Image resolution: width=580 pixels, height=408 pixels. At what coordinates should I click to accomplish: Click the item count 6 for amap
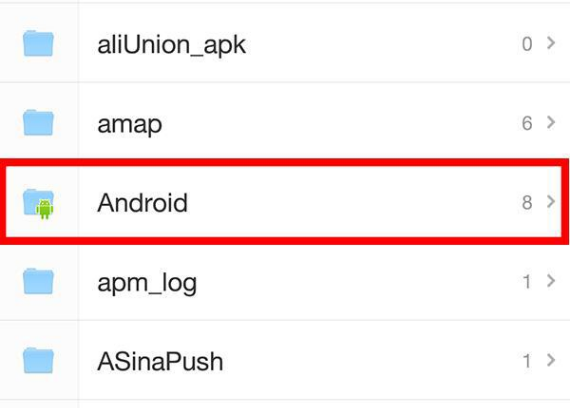tap(527, 123)
